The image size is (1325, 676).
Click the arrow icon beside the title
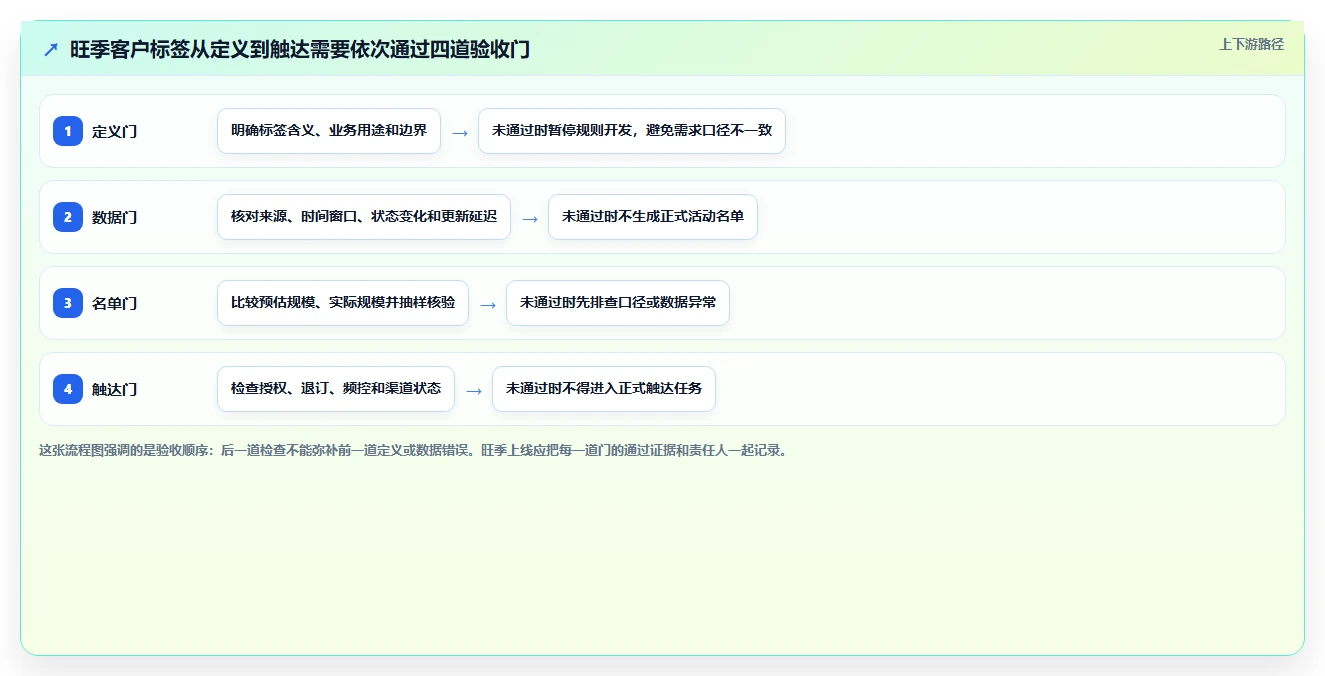point(51,50)
